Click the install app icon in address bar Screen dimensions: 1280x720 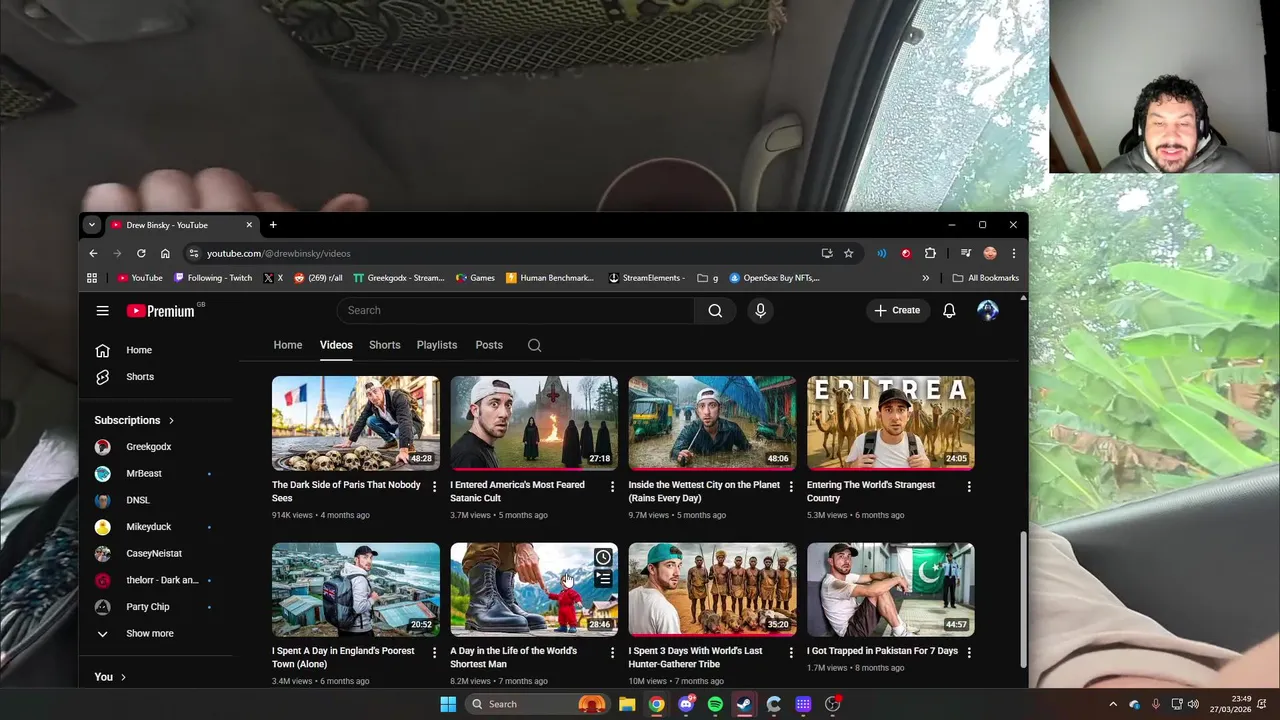(x=827, y=254)
